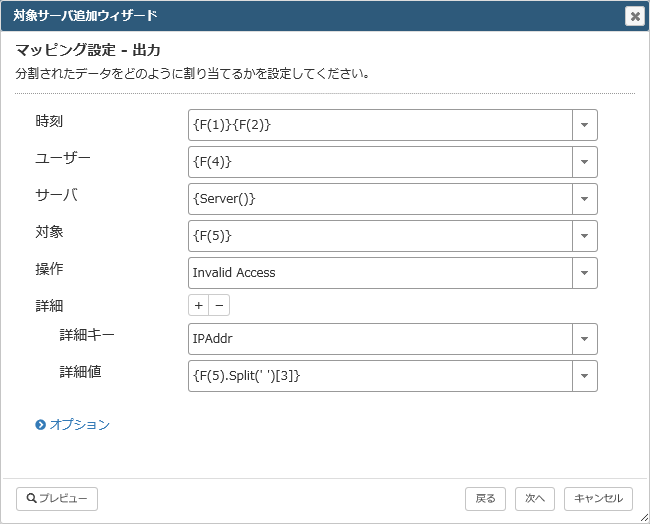Click the plus button to add a detail row

199,306
